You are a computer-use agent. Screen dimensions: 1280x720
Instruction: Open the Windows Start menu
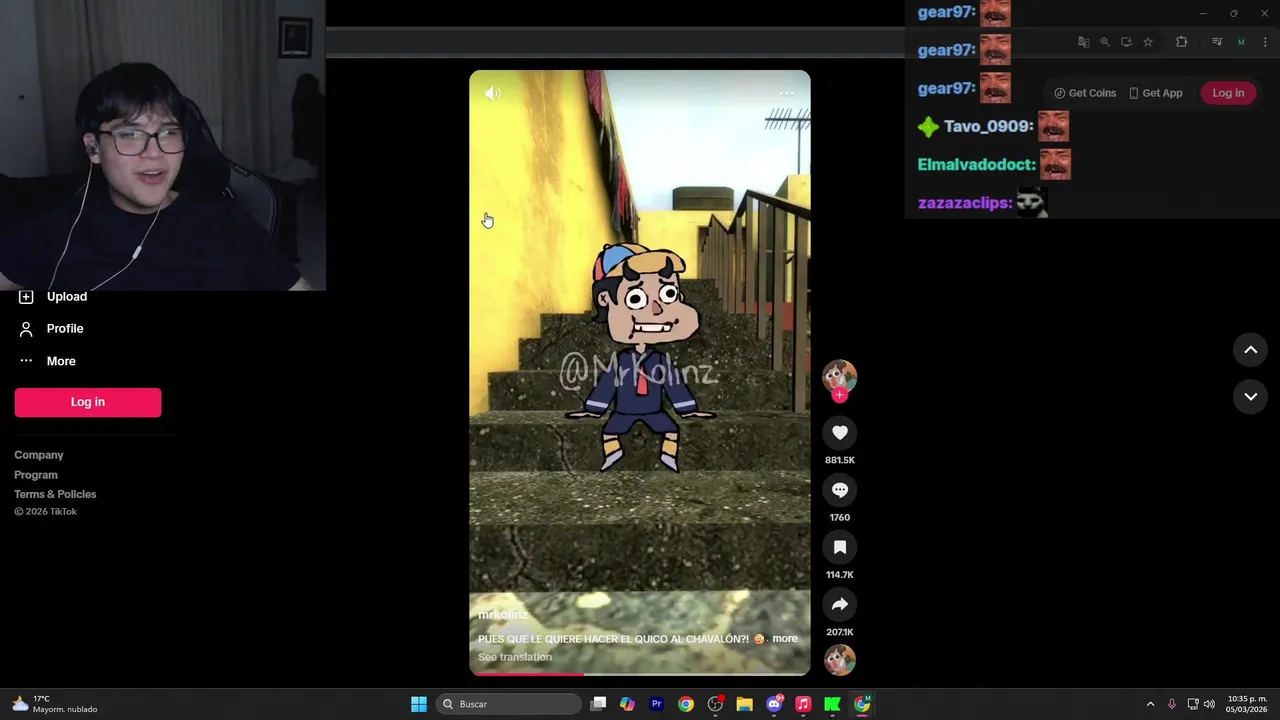(x=419, y=704)
